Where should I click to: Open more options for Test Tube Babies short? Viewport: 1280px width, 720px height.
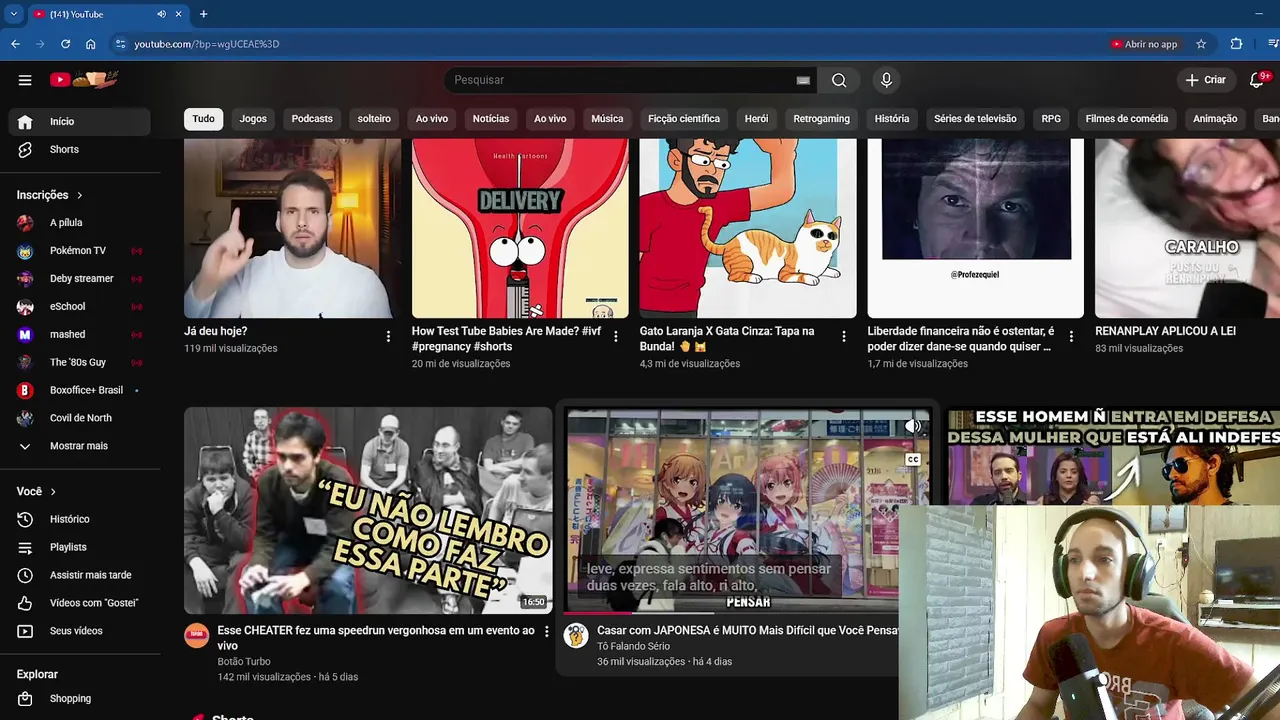[616, 337]
